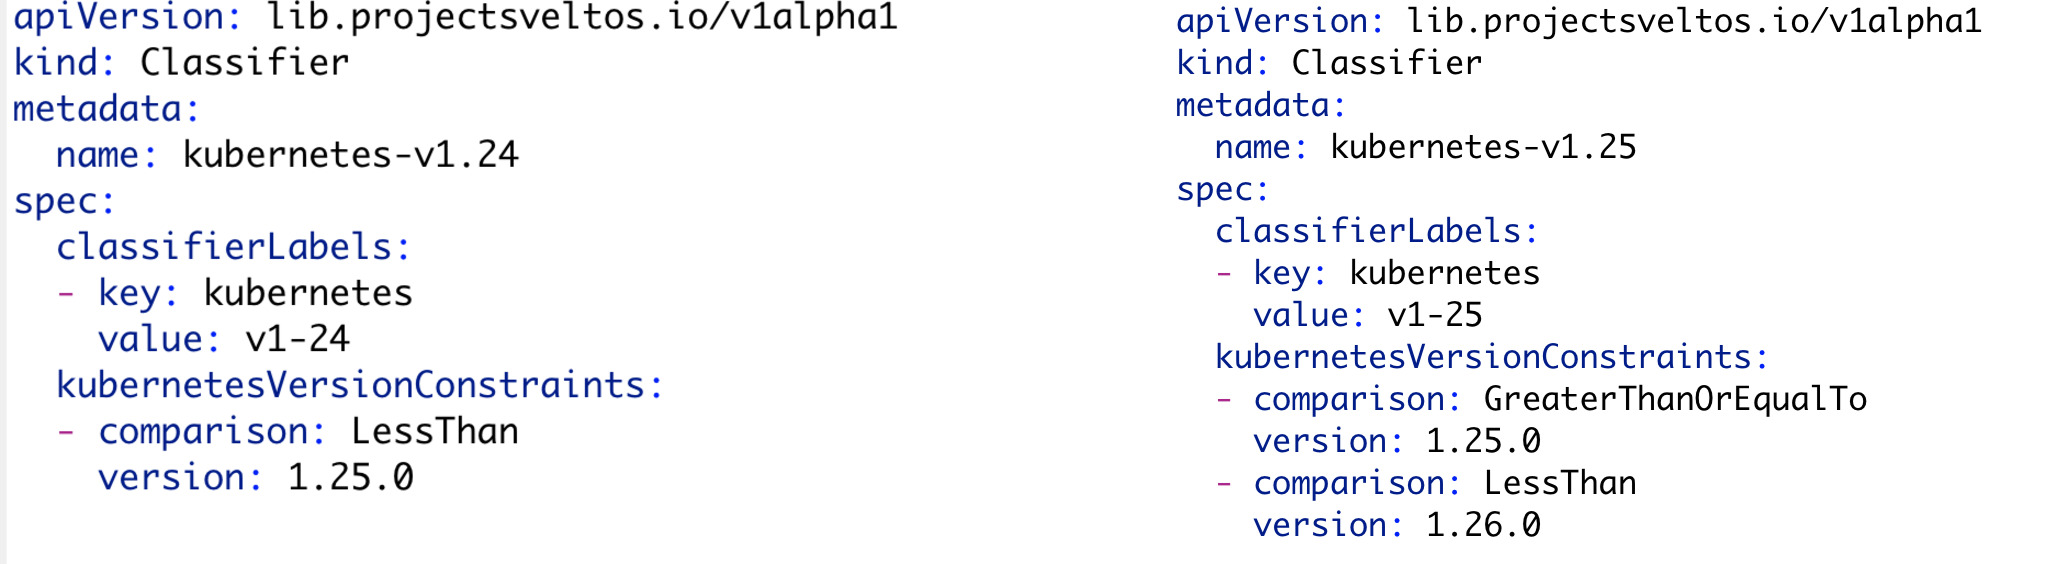This screenshot has width=2066, height=564.
Task: Click LessThan in the kubernetes-v1.24 manifest
Action: click(435, 432)
